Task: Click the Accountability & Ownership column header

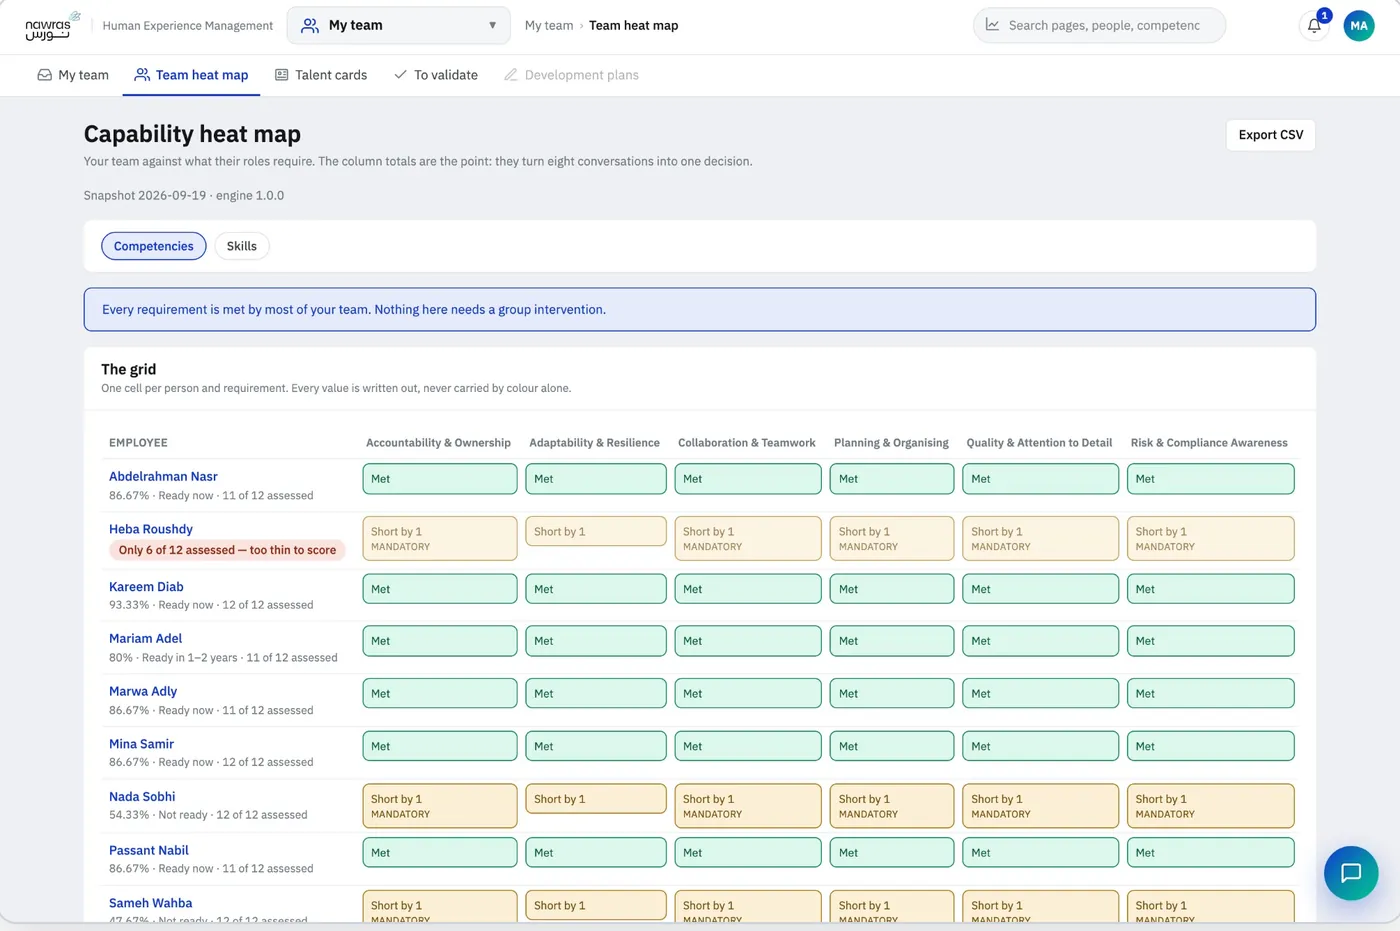Action: point(438,443)
